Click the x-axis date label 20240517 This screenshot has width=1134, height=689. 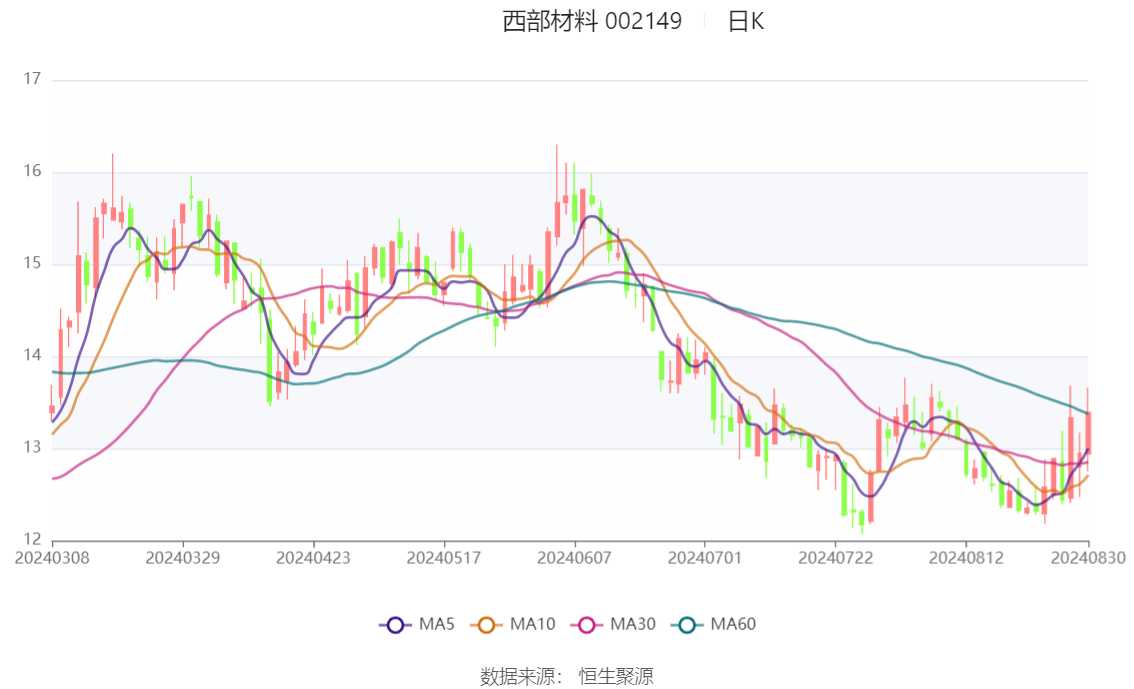(x=444, y=558)
